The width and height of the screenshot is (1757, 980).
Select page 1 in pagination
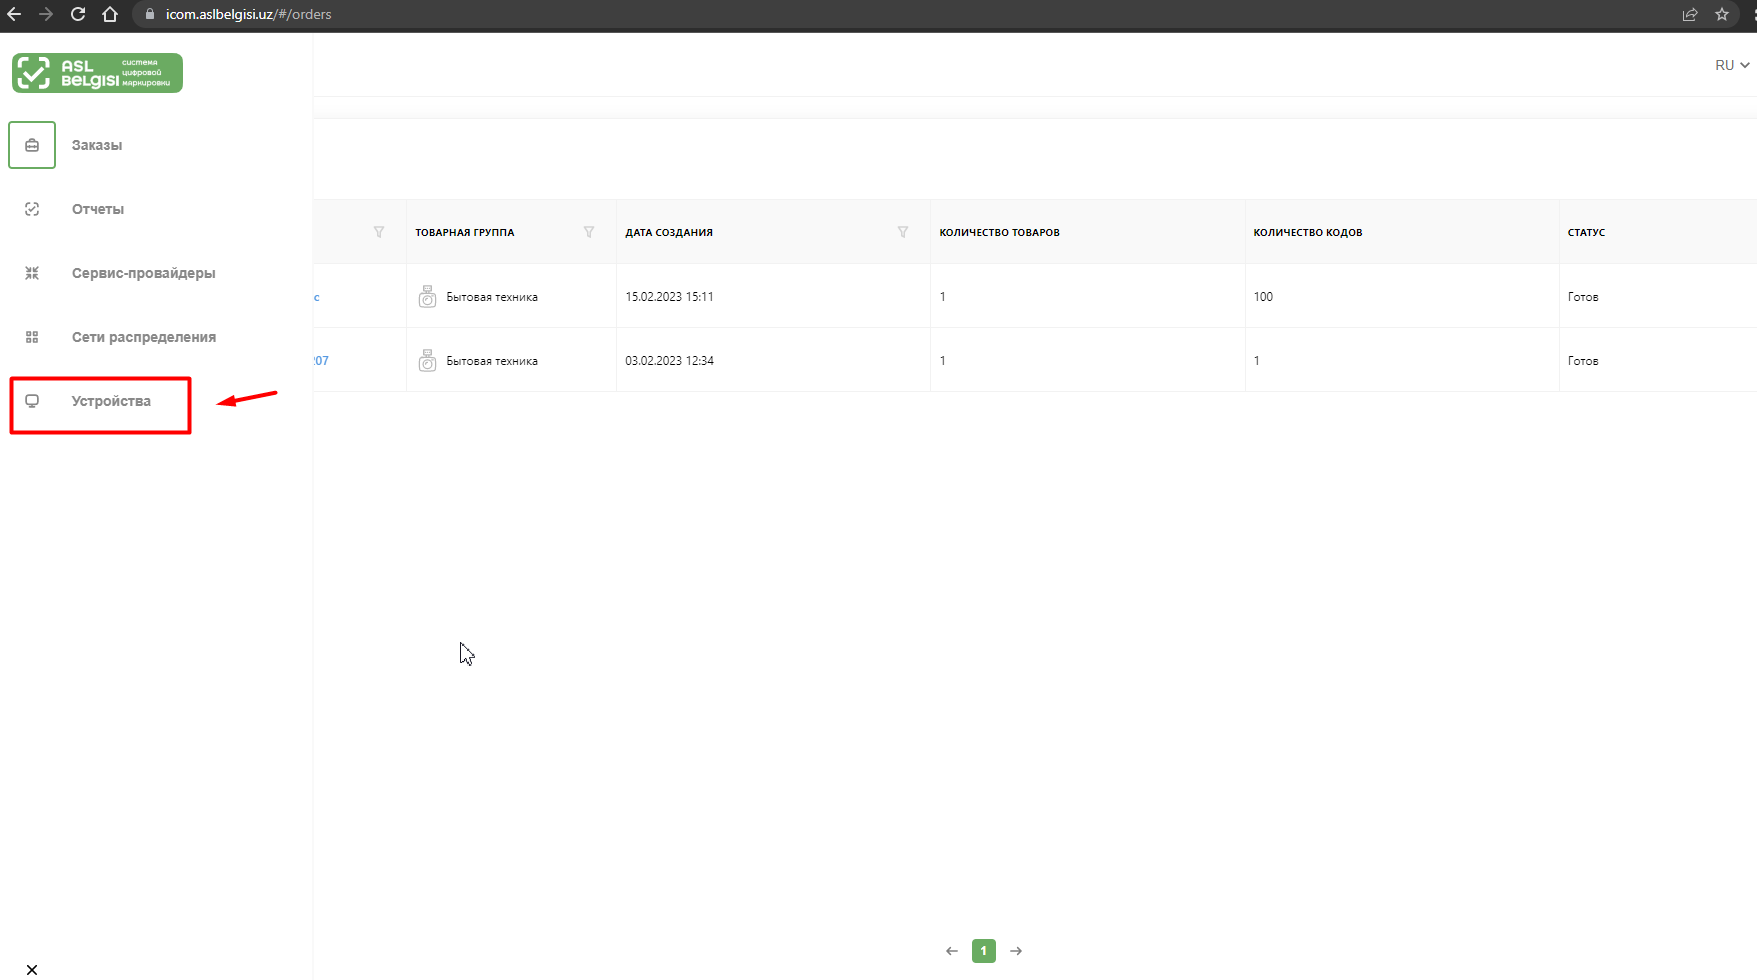pyautogui.click(x=984, y=951)
